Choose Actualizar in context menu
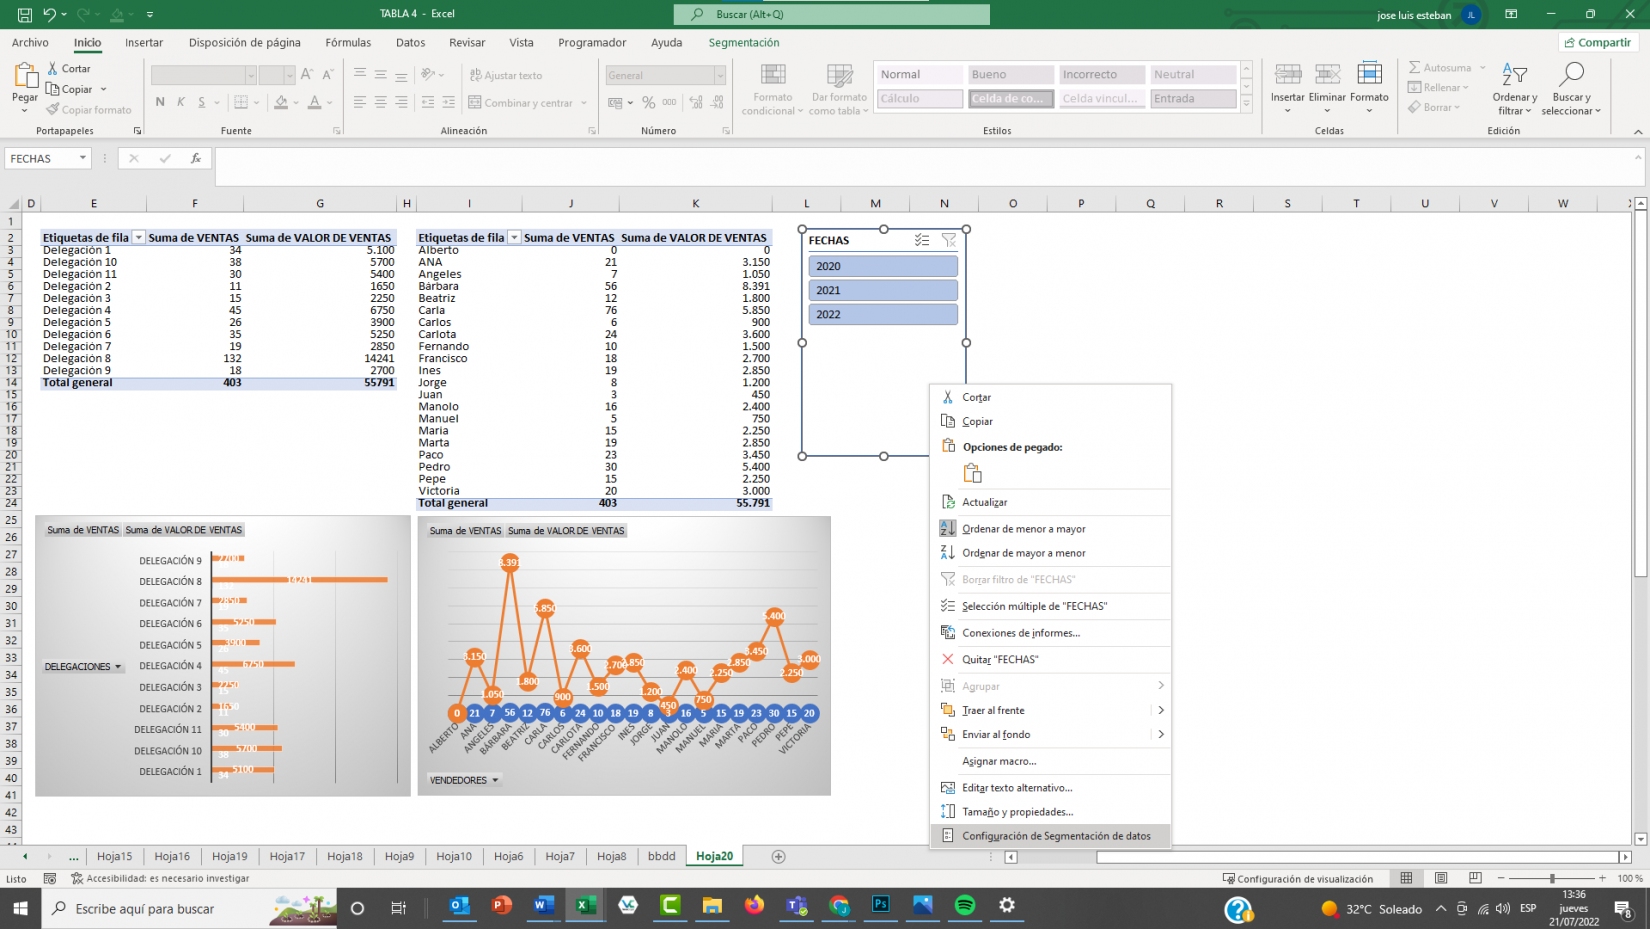Image resolution: width=1650 pixels, height=929 pixels. (x=1051, y=502)
